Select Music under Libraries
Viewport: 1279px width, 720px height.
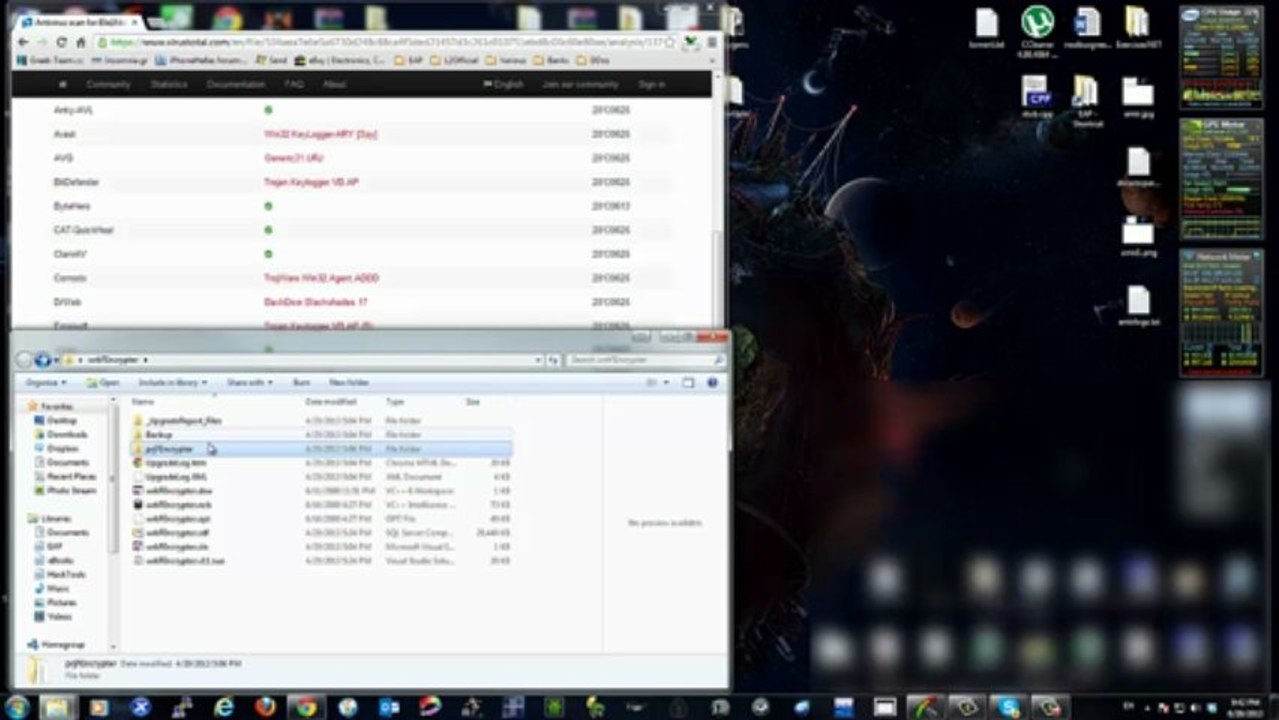(x=58, y=589)
